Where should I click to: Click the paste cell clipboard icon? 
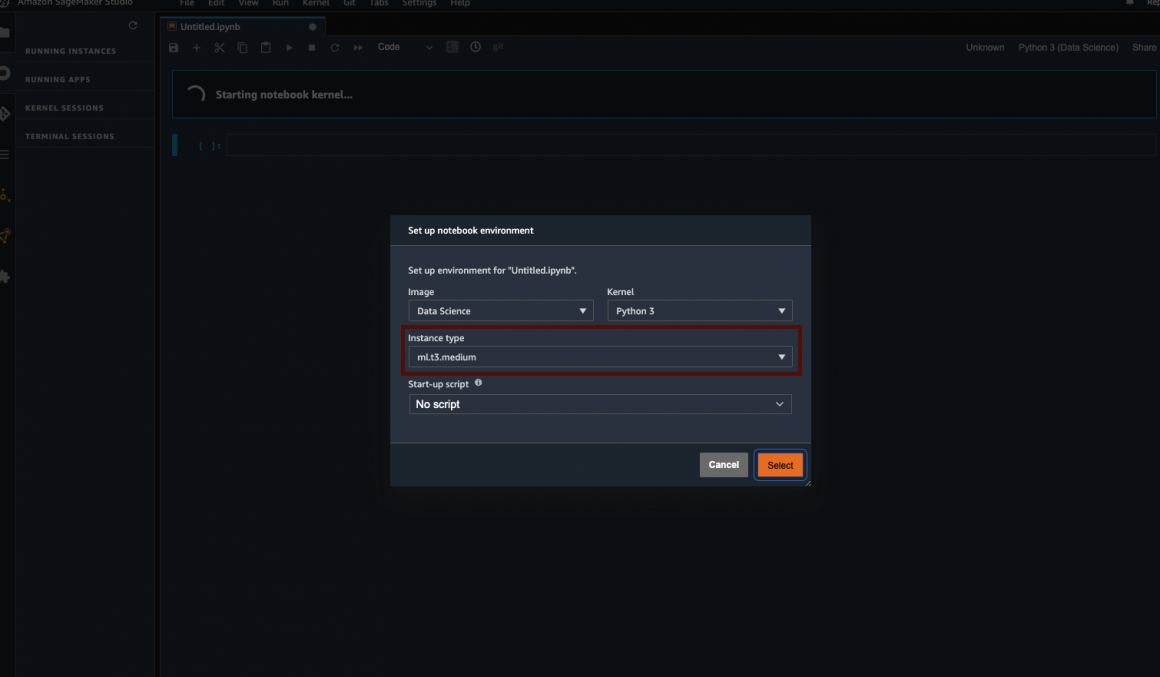(x=266, y=48)
